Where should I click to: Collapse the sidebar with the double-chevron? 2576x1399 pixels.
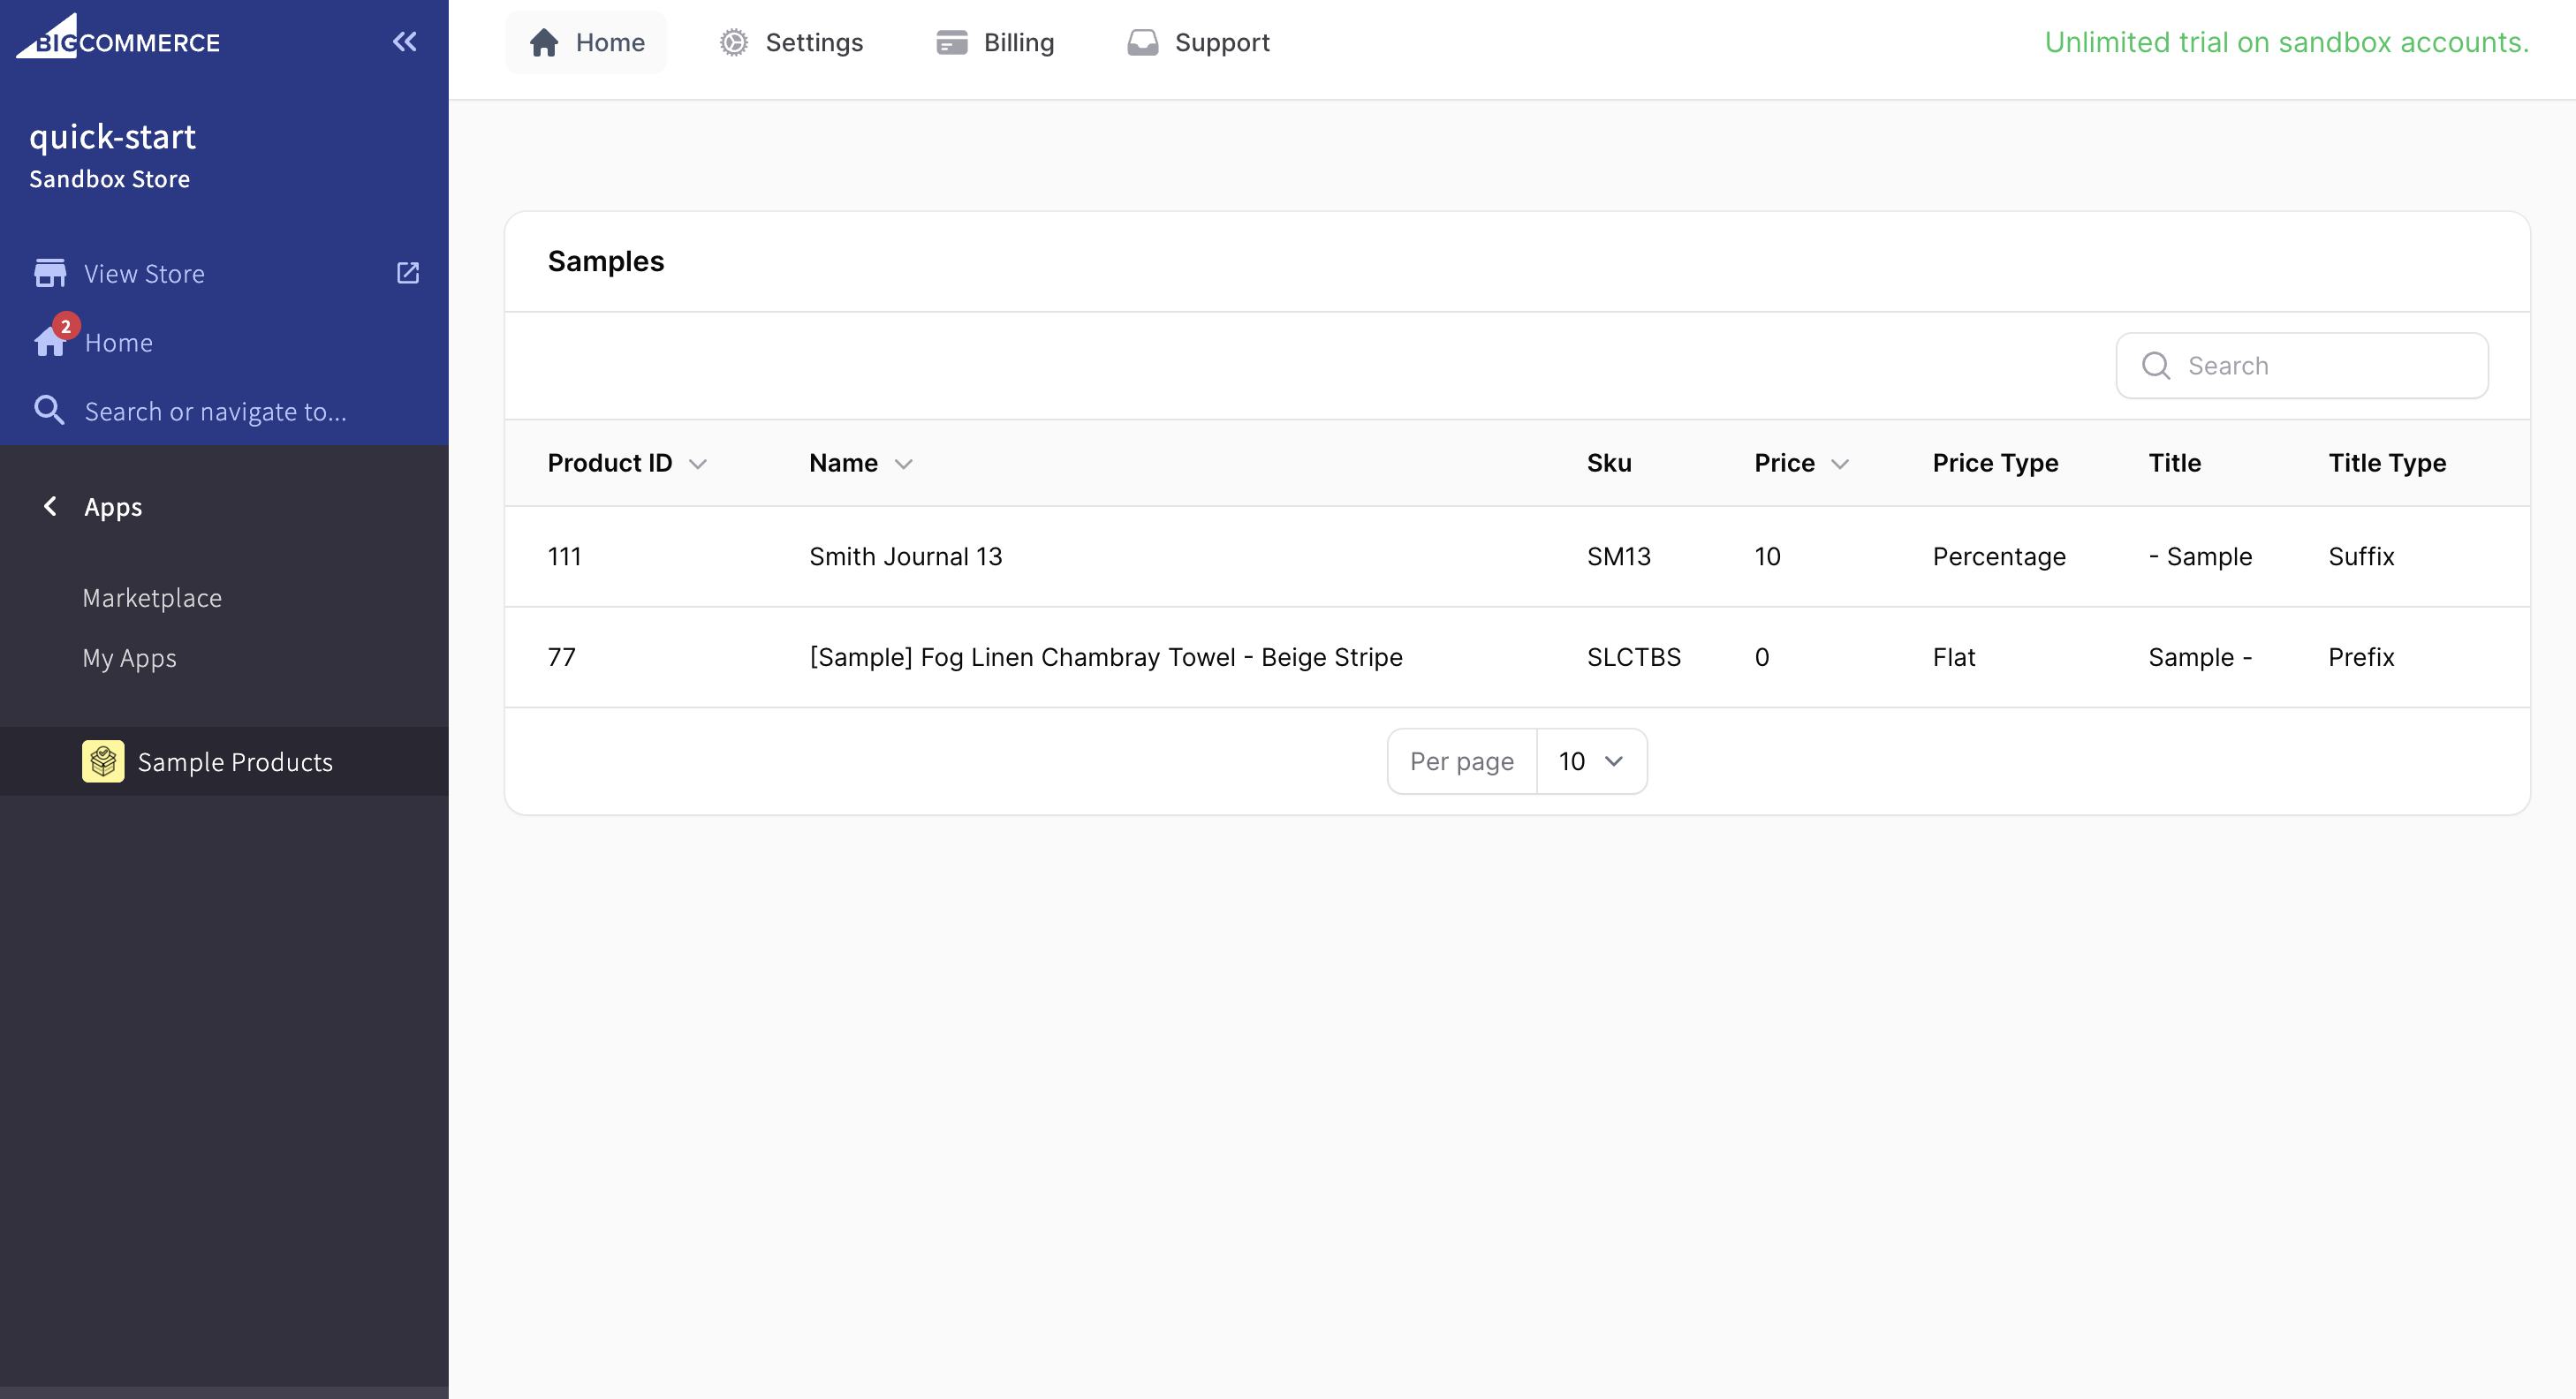coord(405,42)
